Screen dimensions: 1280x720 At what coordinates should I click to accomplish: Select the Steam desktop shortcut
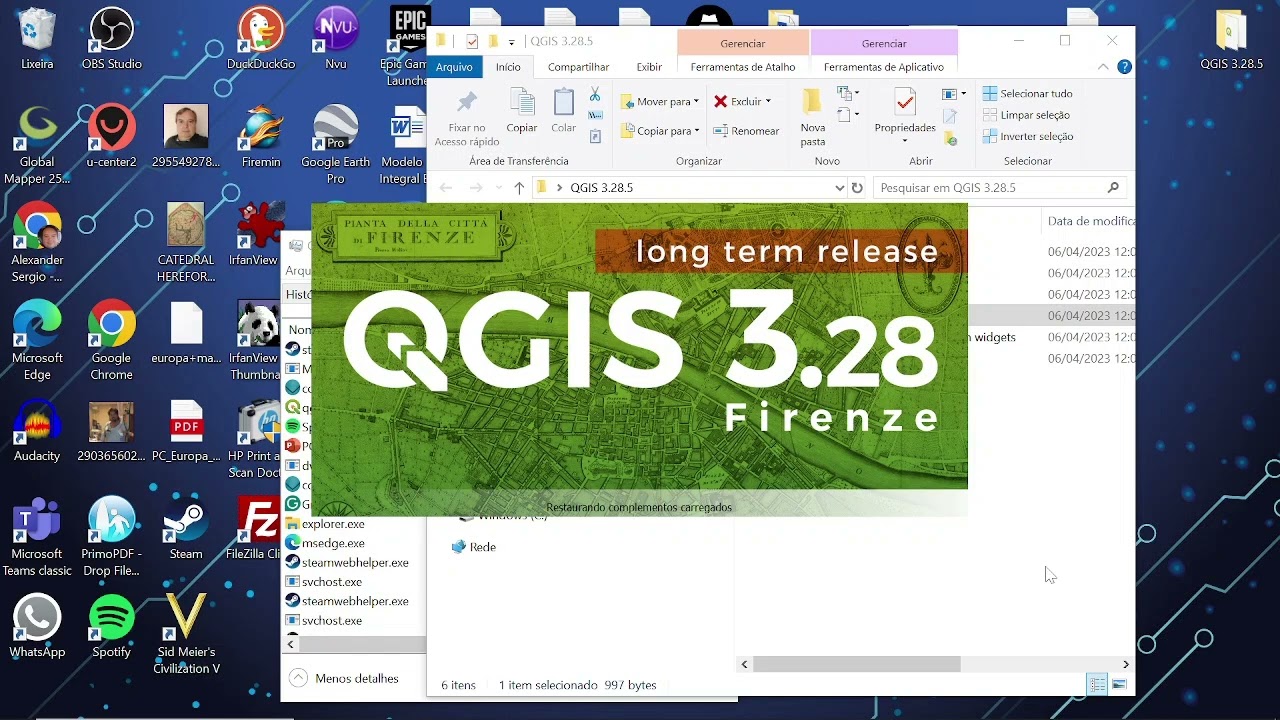186,529
